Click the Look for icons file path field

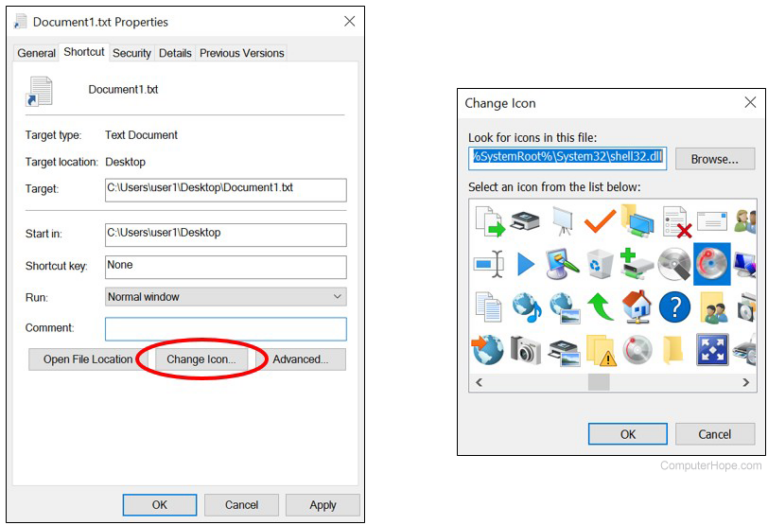[x=567, y=158]
